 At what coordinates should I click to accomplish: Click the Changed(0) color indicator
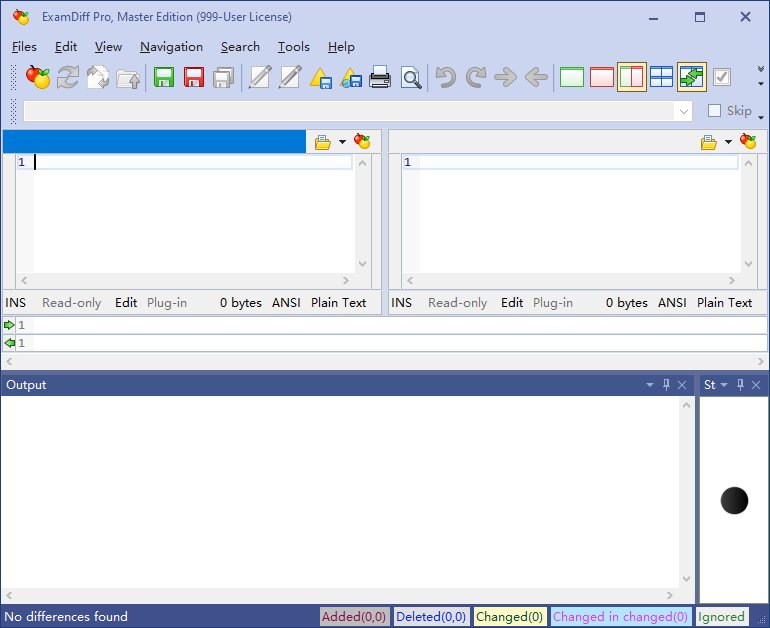point(509,616)
